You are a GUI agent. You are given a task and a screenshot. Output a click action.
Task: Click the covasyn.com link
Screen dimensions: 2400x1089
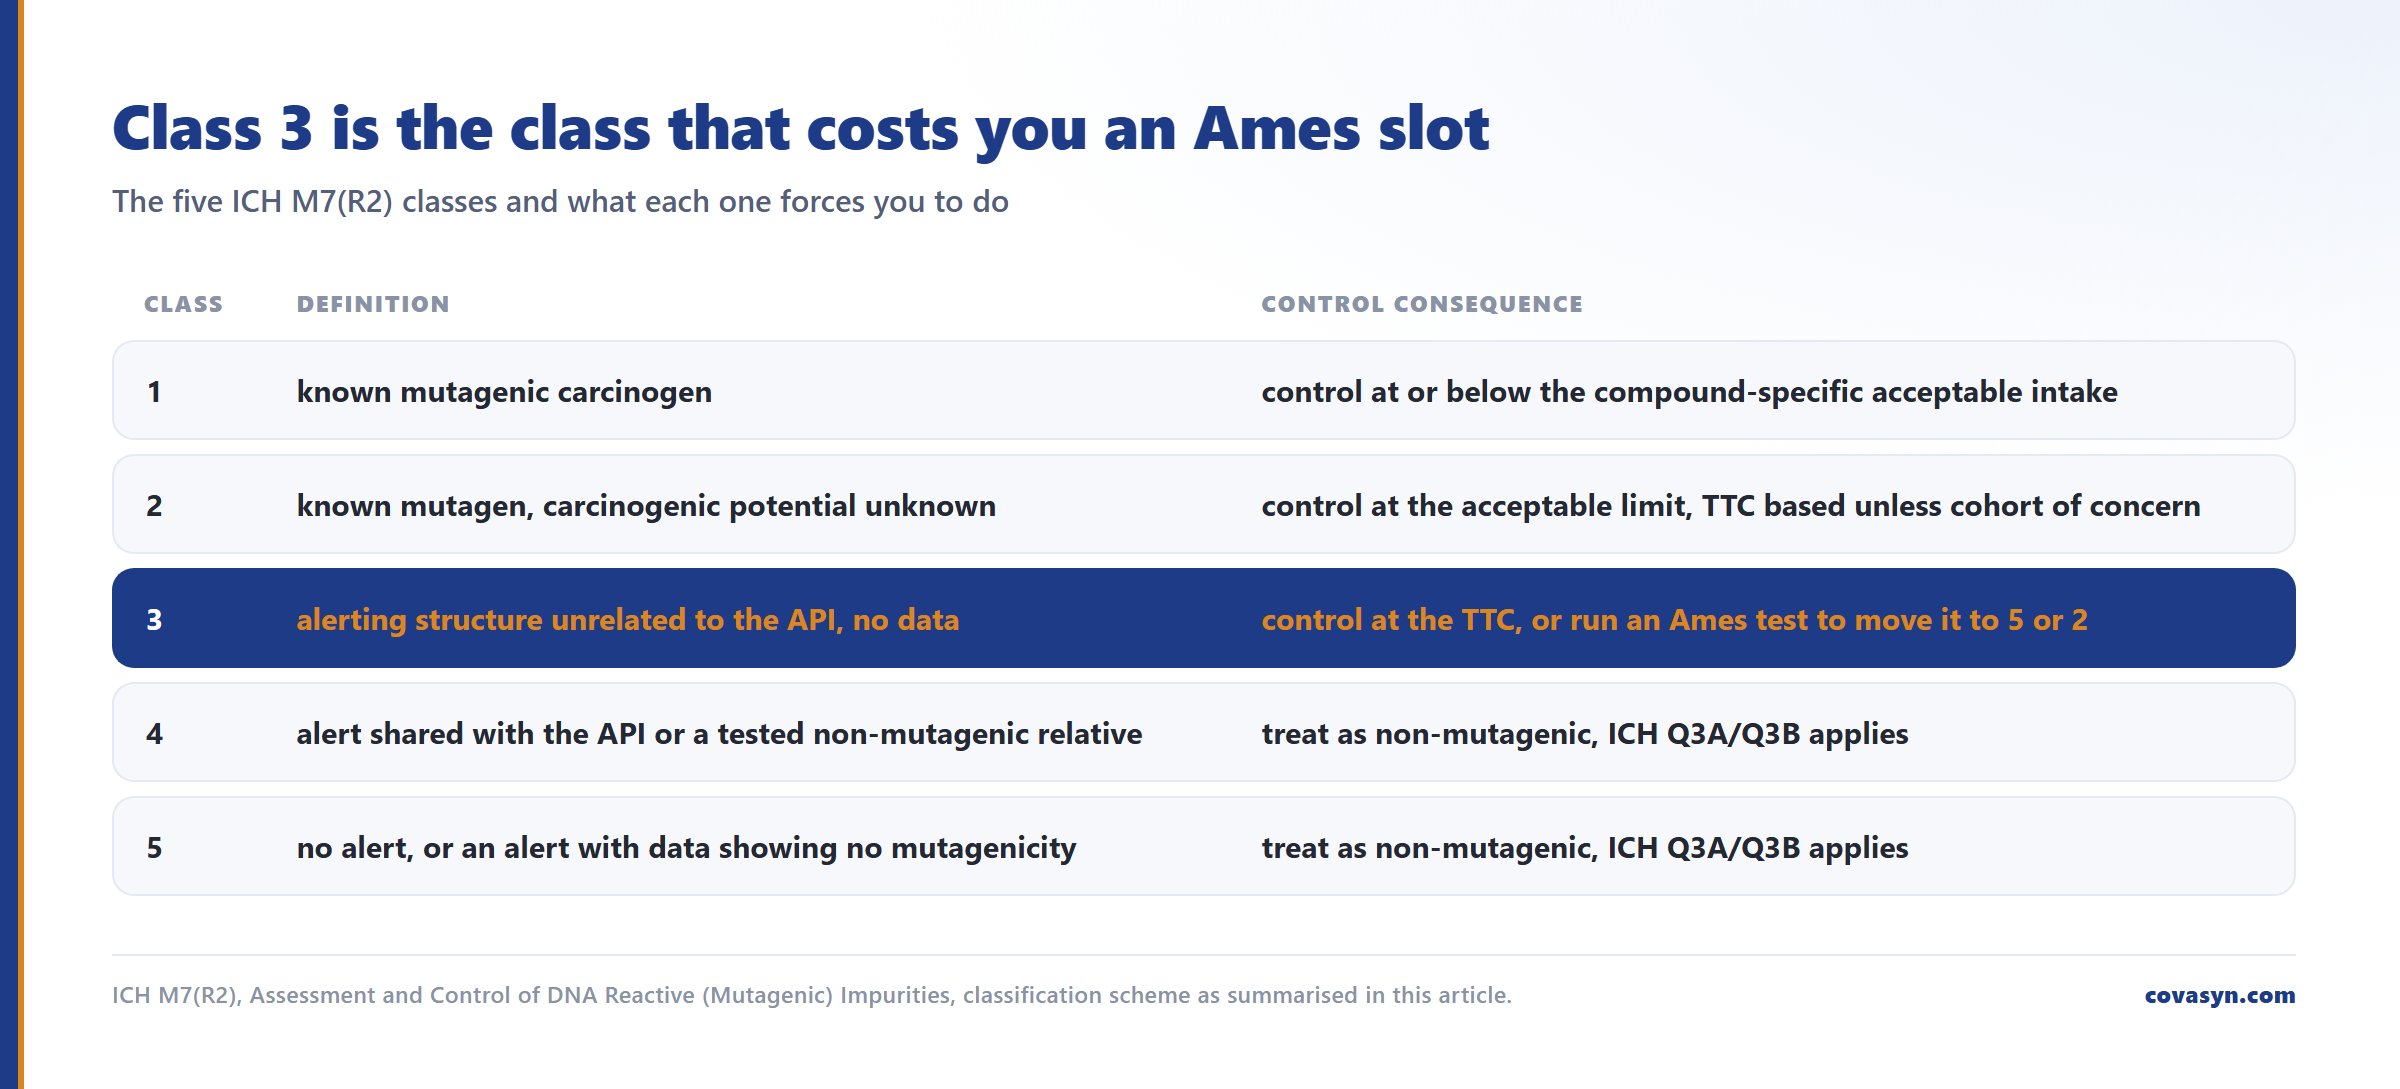[x=2219, y=995]
